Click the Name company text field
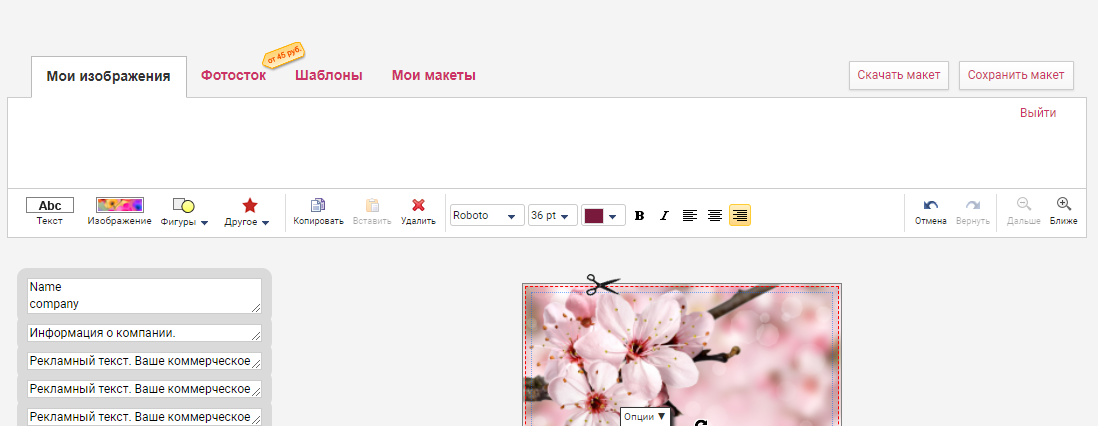The width and height of the screenshot is (1098, 426). tap(144, 296)
